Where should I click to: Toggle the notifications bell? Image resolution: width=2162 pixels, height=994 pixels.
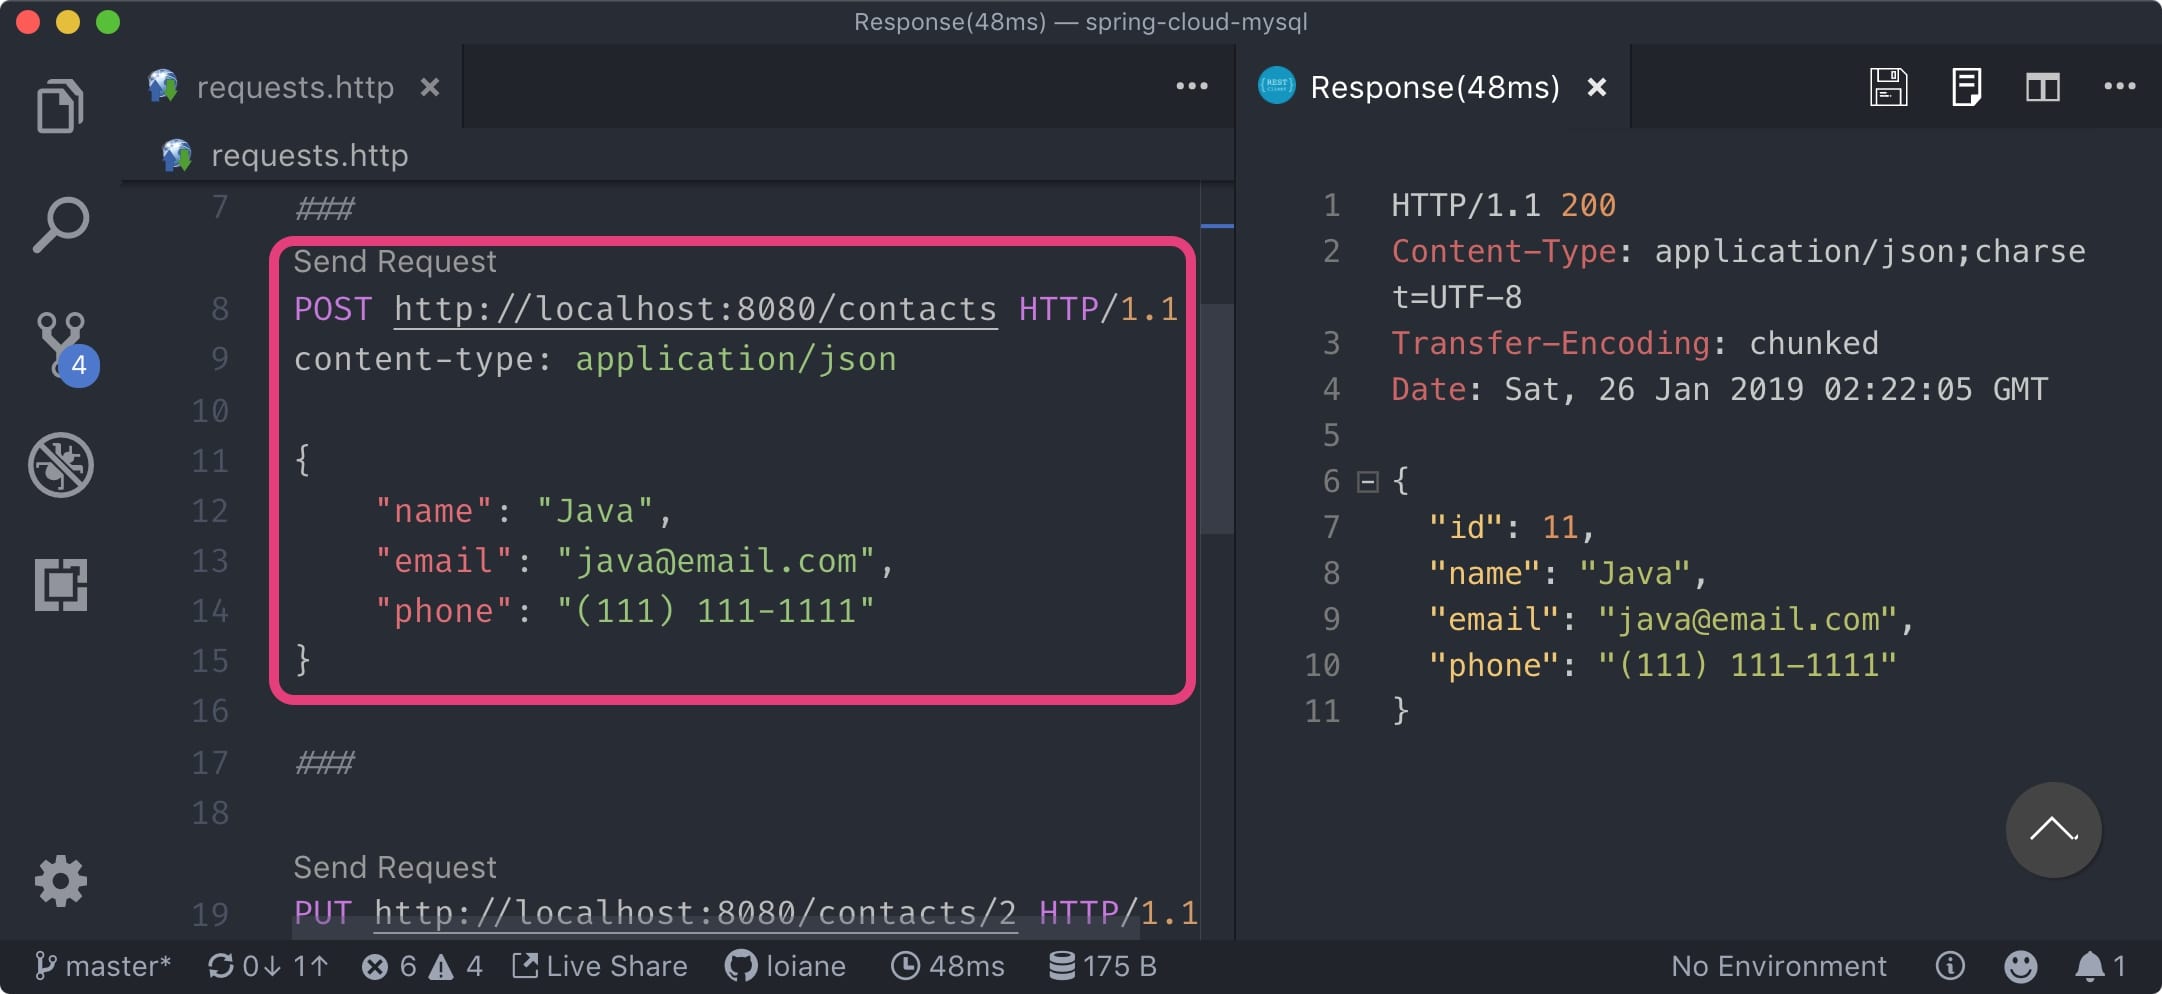(x=2090, y=965)
